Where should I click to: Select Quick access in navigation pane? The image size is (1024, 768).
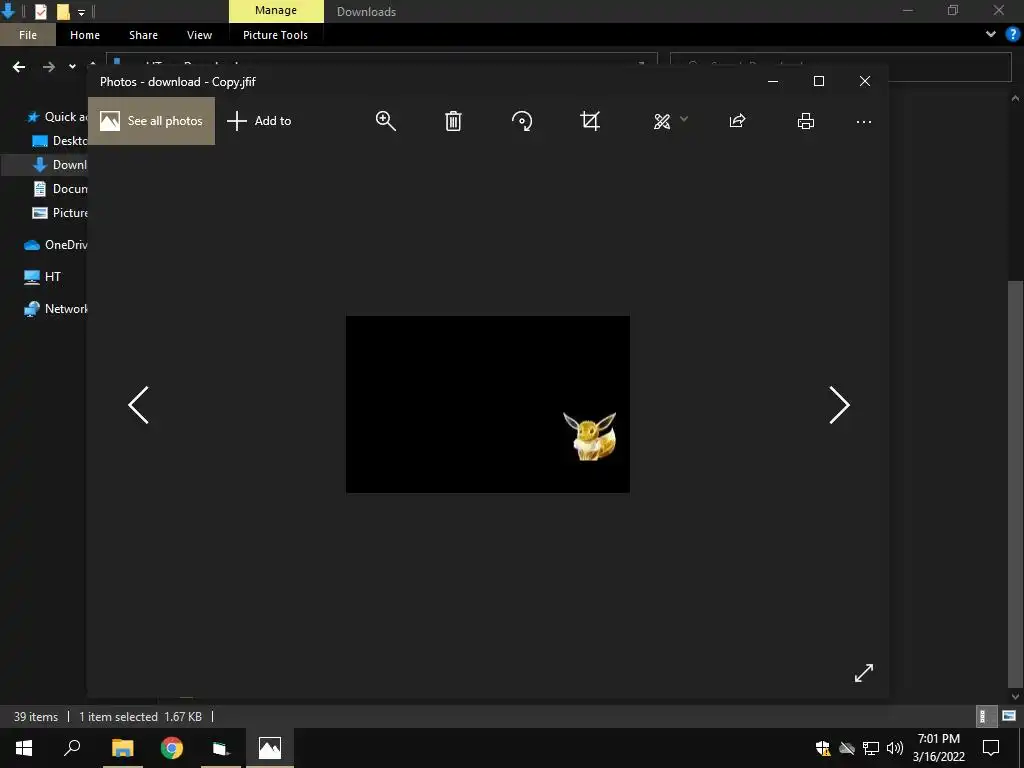pyautogui.click(x=56, y=117)
